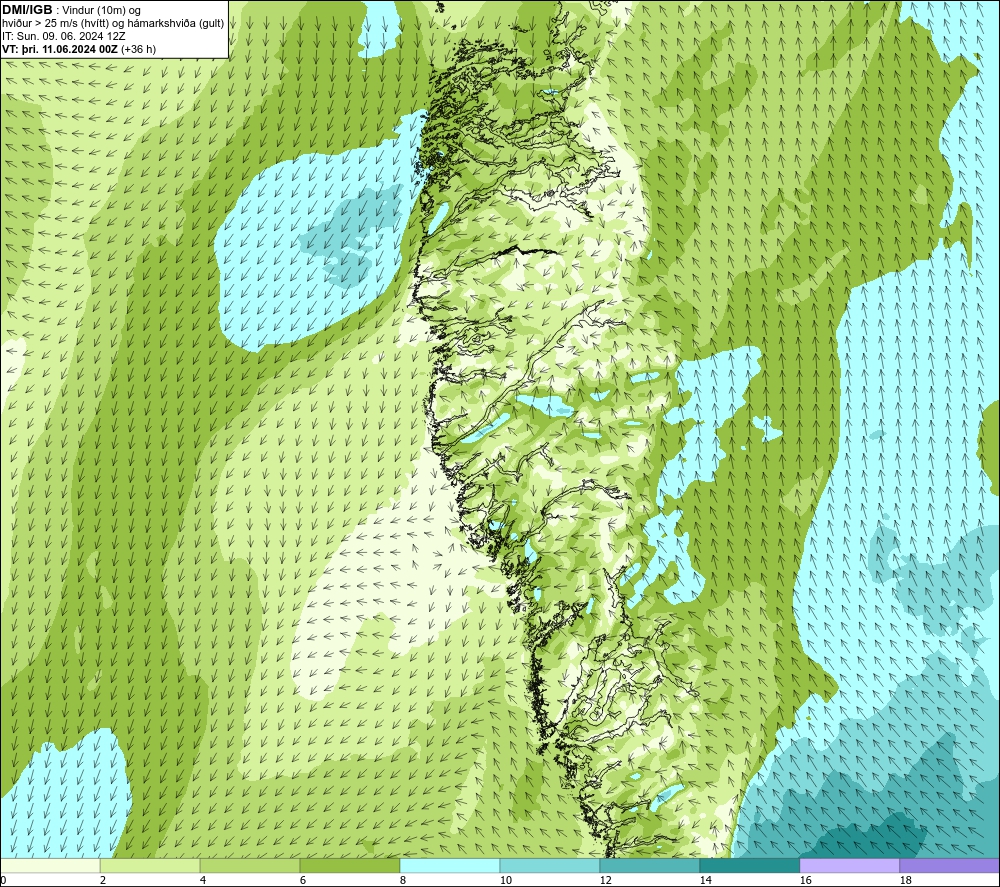The height and width of the screenshot is (887, 1000).
Task: Select the 16–18 m/s light purple swatch
Action: click(849, 866)
